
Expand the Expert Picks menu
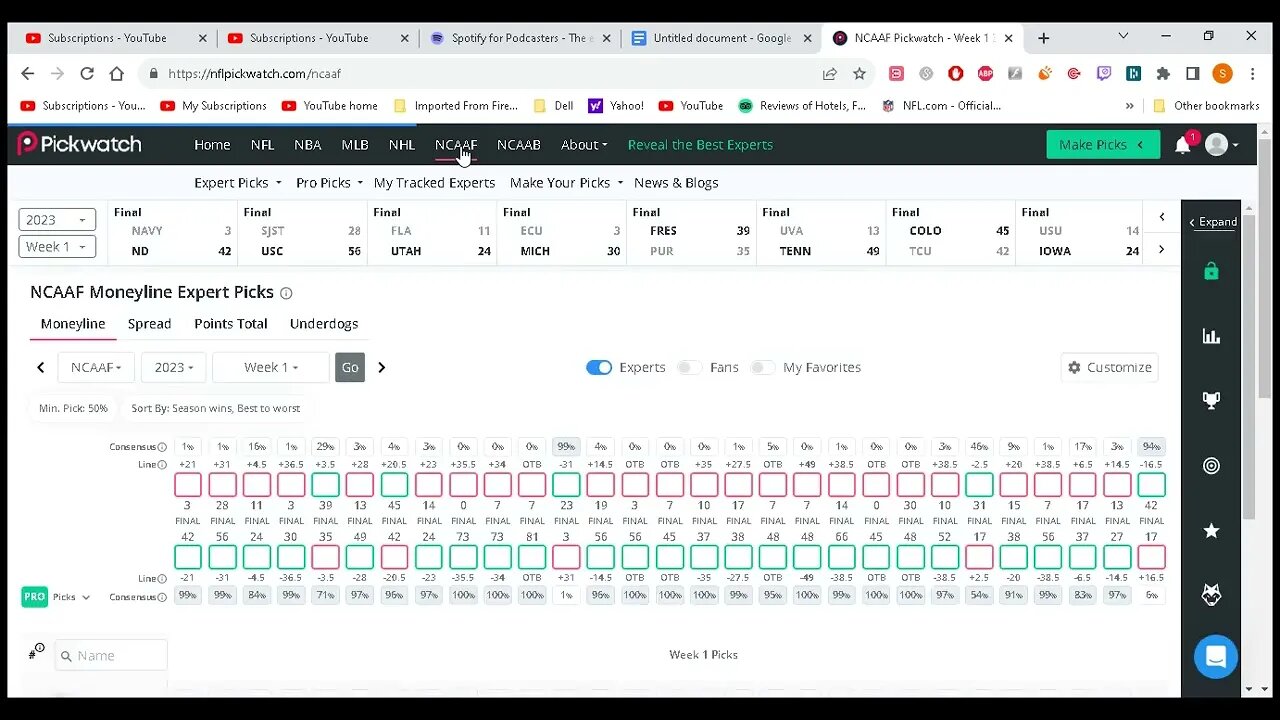238,183
